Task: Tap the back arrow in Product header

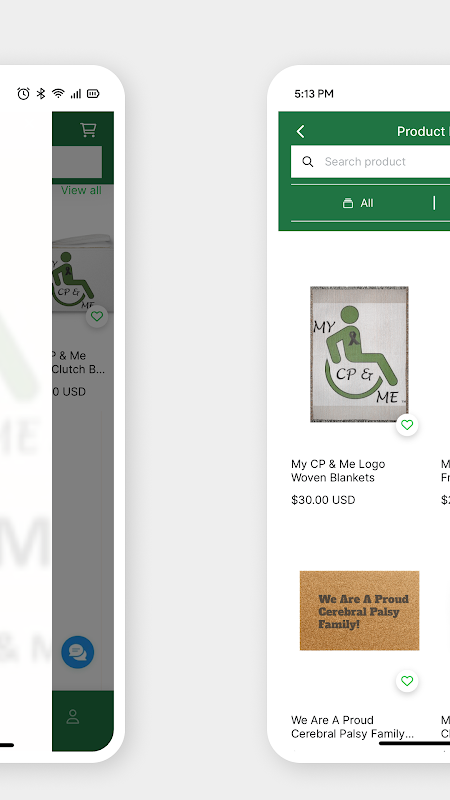Action: [301, 131]
